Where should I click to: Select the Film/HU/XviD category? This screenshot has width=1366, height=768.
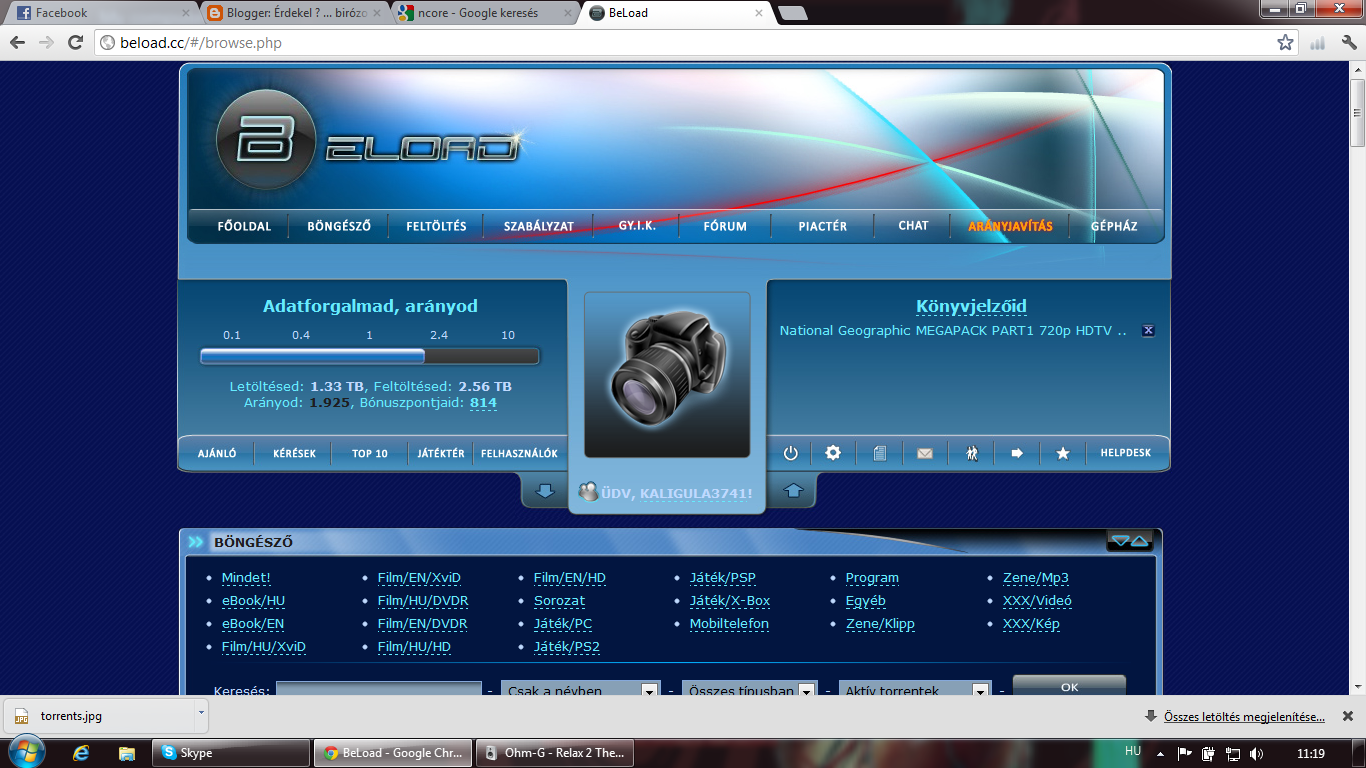click(264, 647)
